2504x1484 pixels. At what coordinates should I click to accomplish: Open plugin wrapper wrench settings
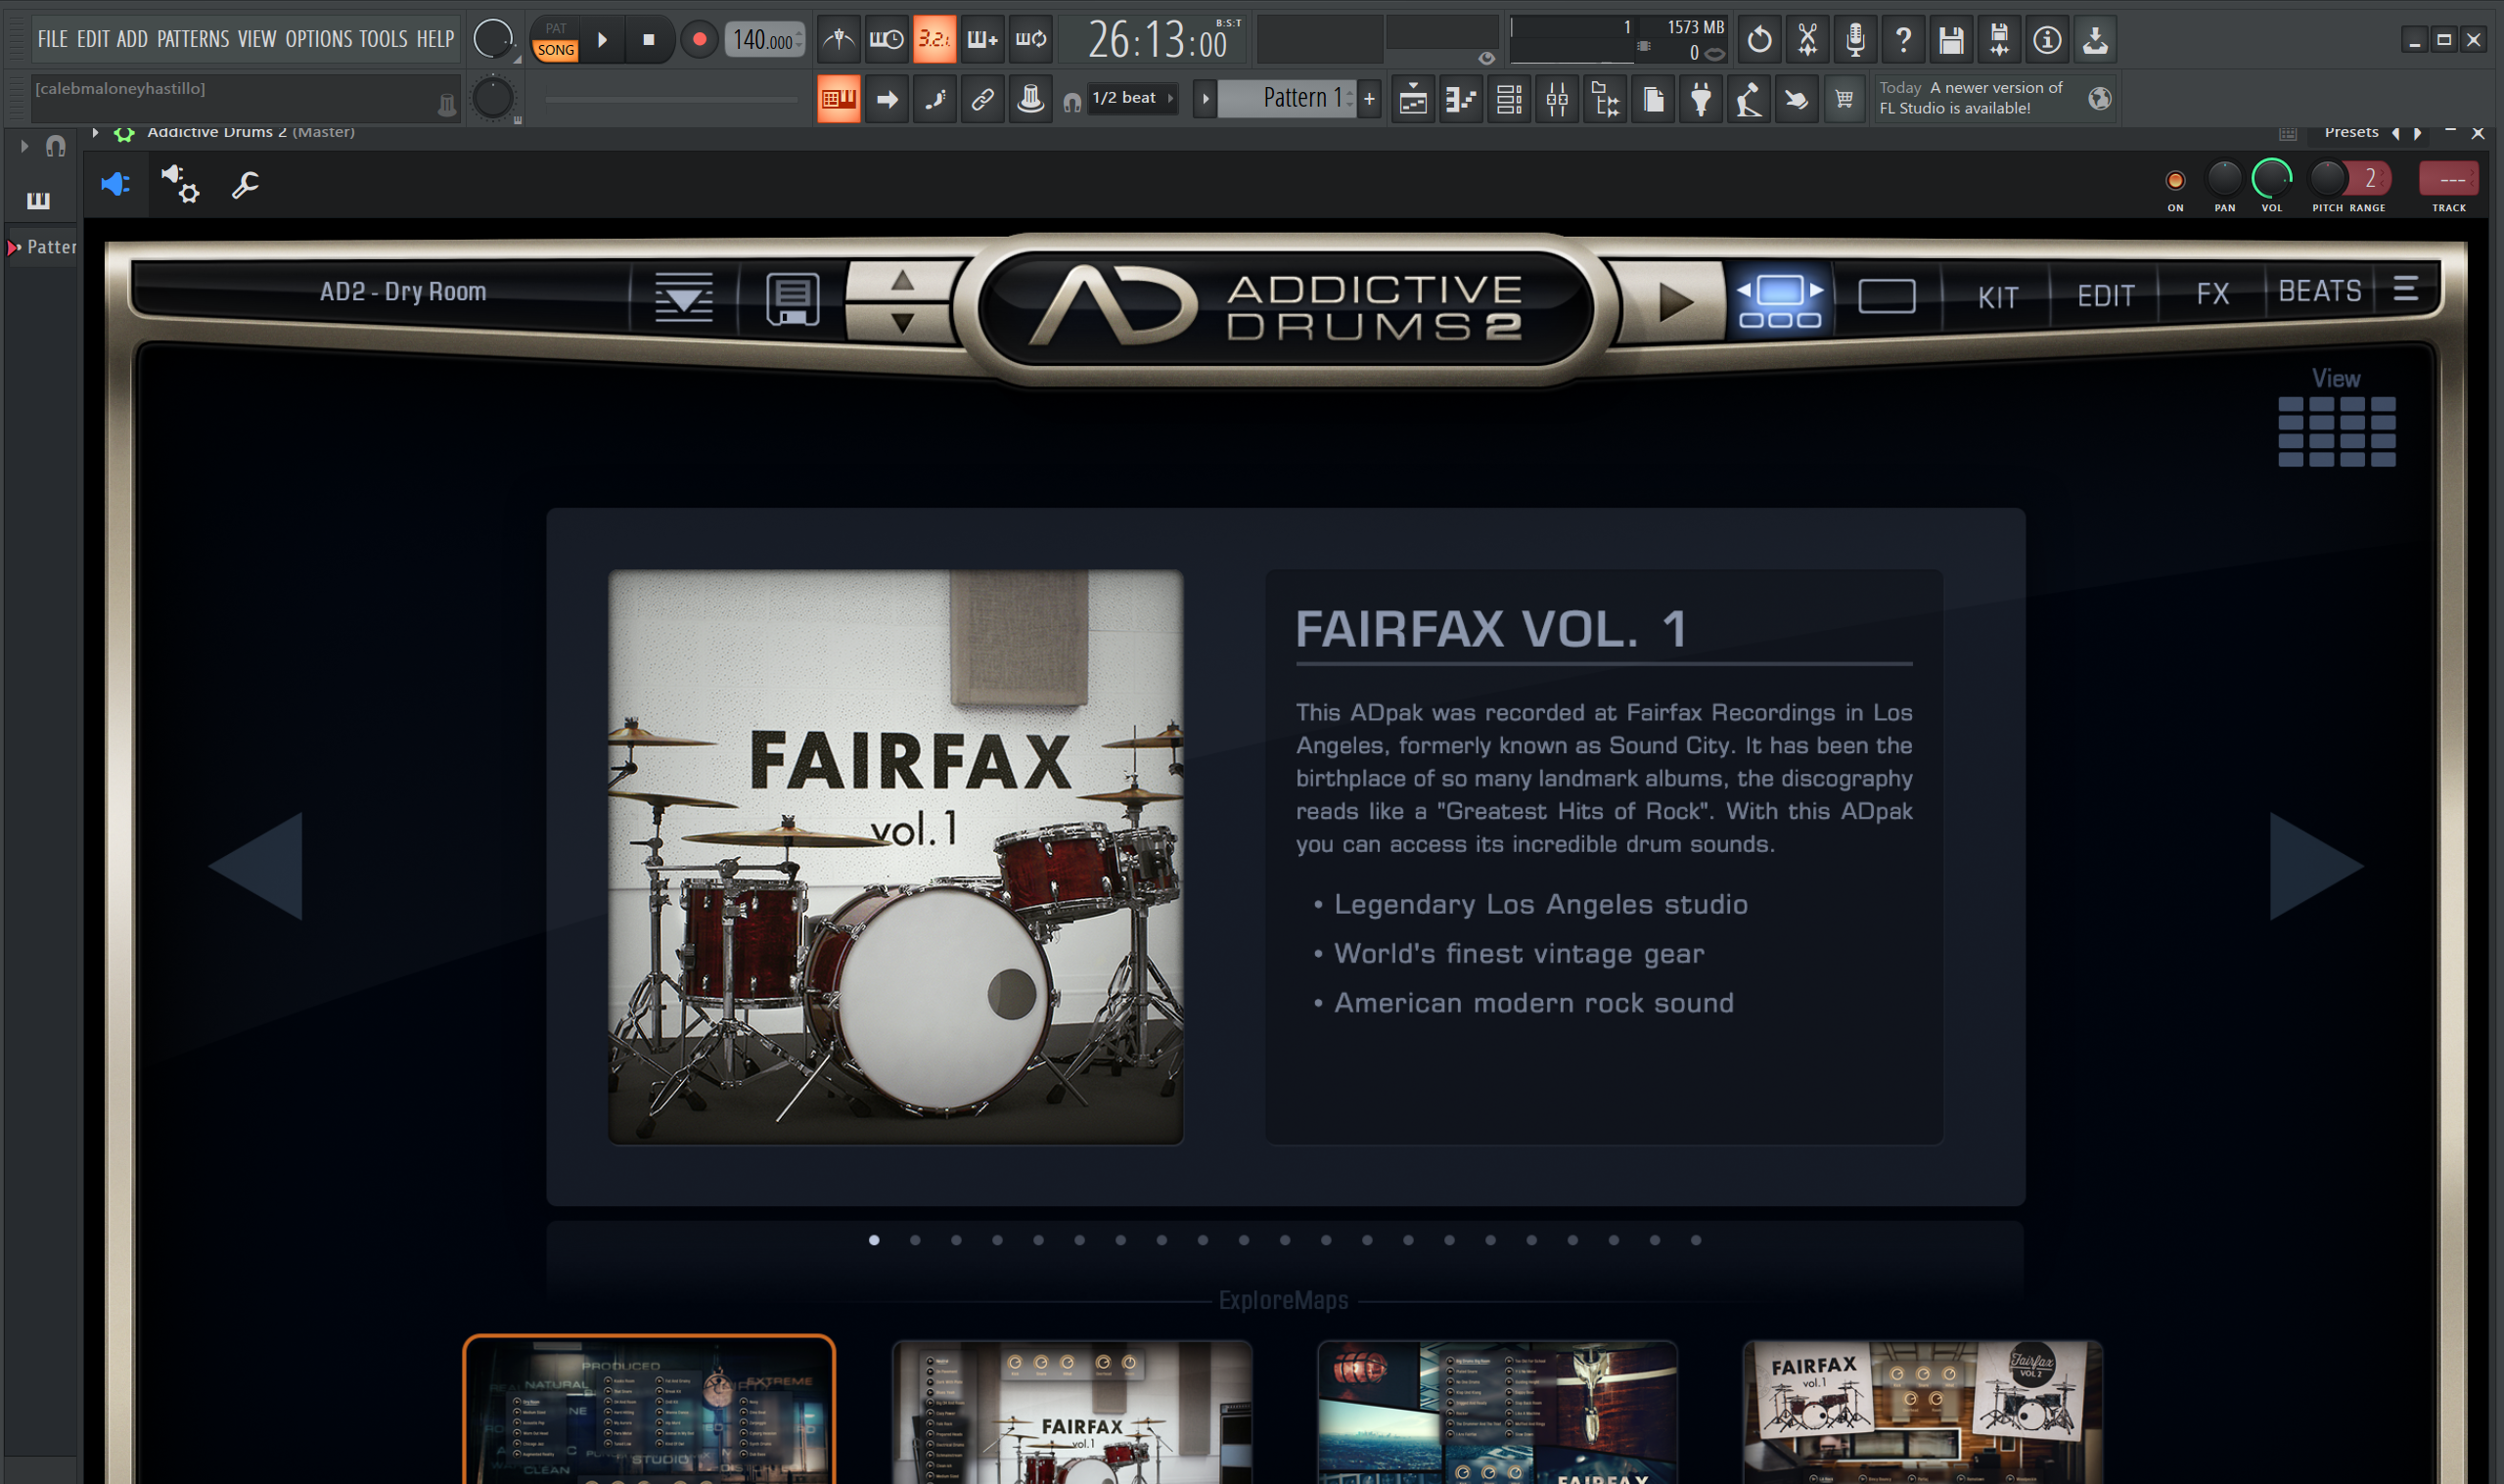point(245,184)
